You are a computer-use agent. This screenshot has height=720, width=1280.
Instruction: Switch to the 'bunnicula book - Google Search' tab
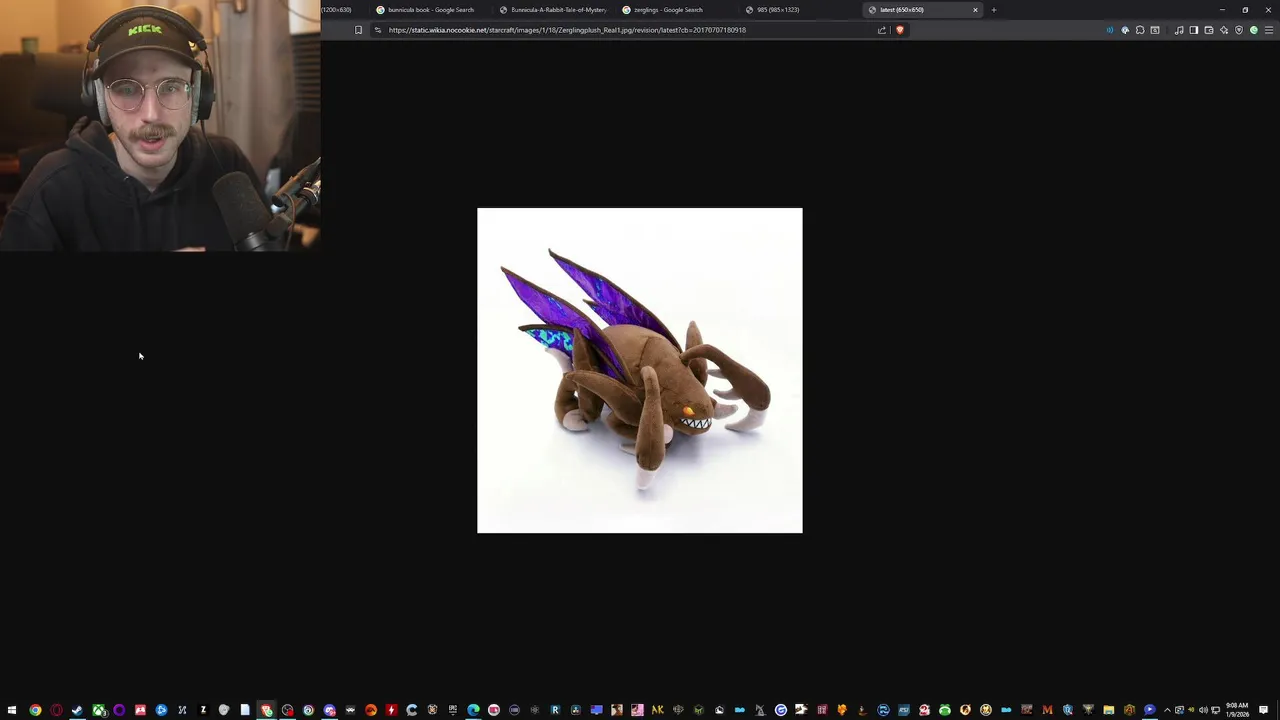pos(430,10)
